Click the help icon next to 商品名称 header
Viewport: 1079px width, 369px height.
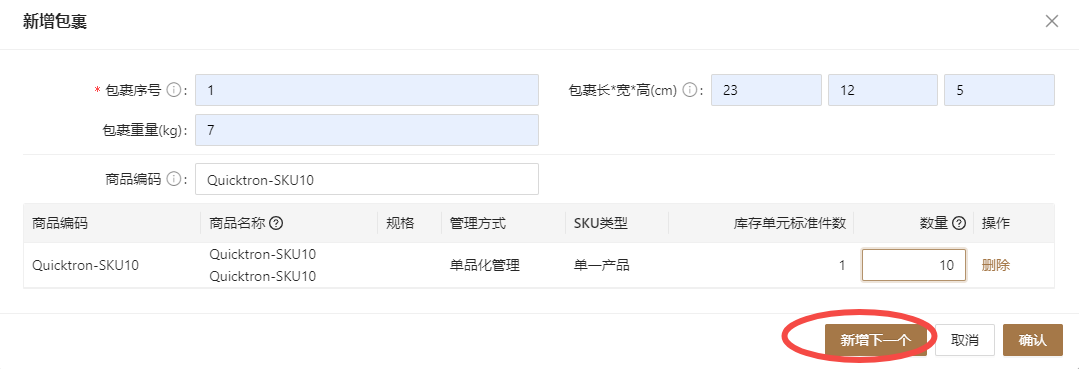[276, 223]
